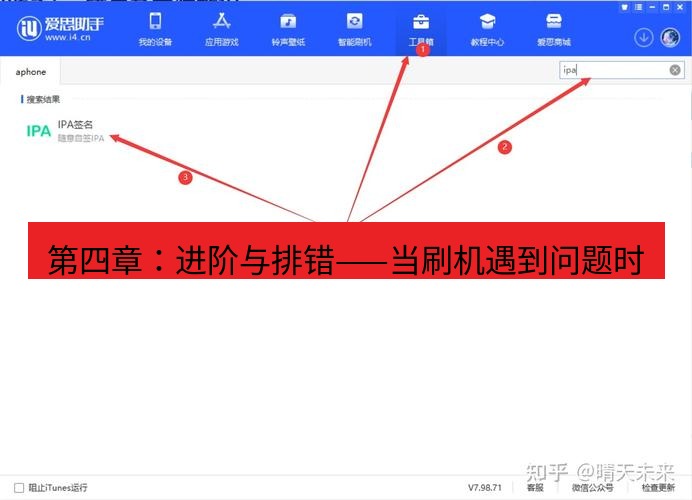Open the 我的设备 (My Device) section
This screenshot has width=692, height=500.
pyautogui.click(x=155, y=29)
